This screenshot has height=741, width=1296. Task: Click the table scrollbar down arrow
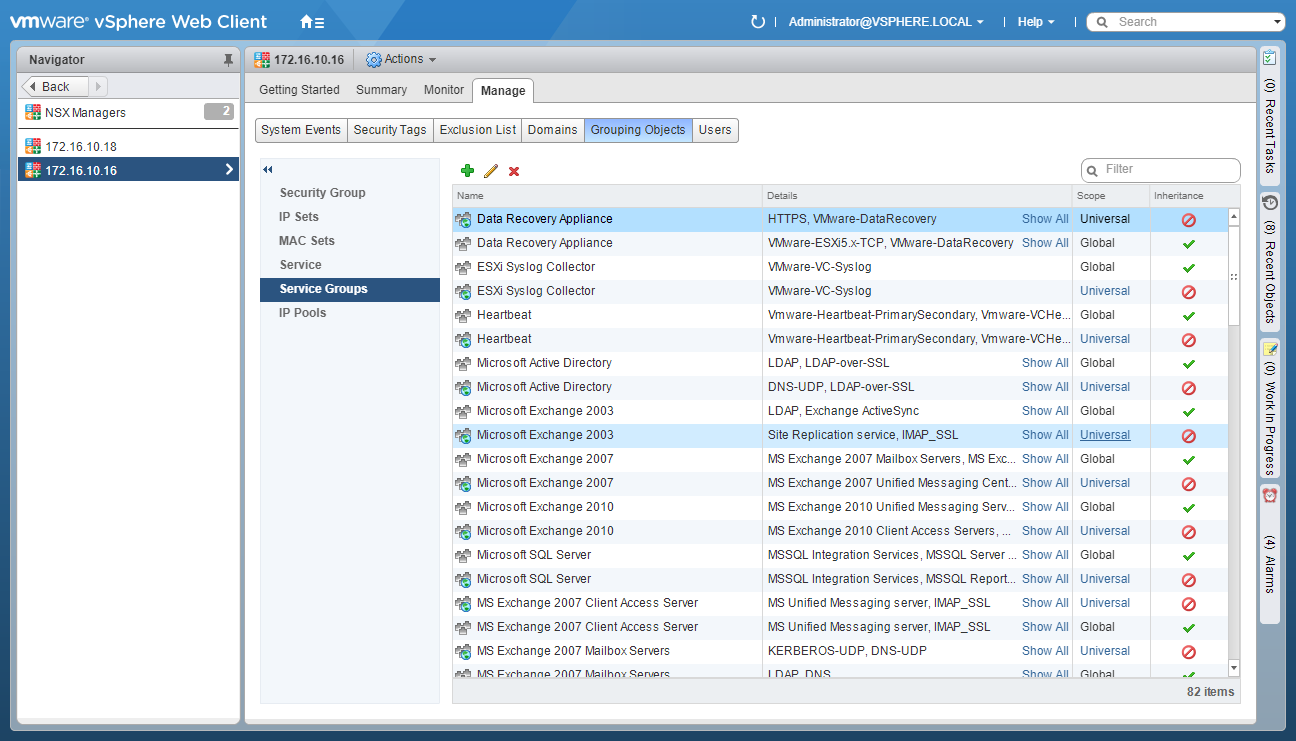[x=1234, y=667]
